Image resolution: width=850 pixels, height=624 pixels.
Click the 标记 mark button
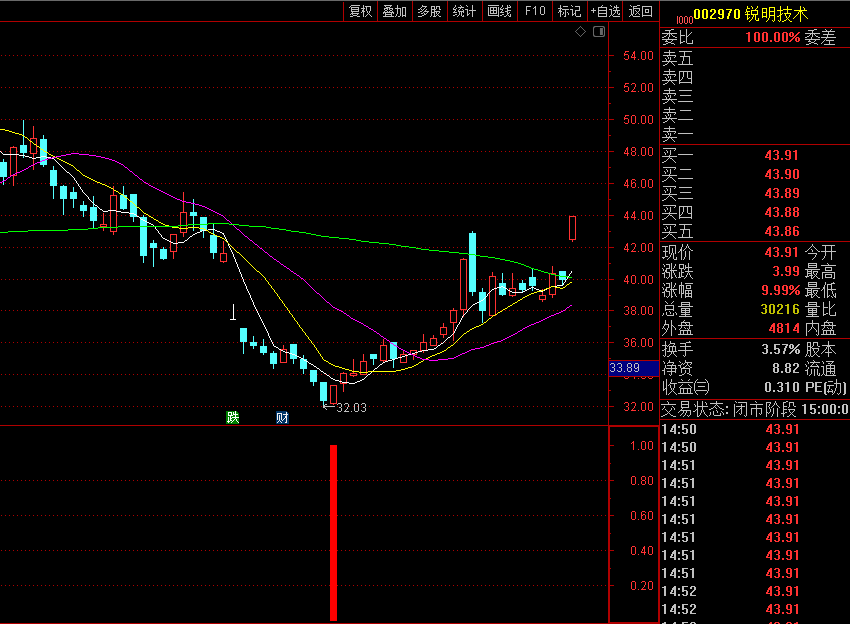coord(569,11)
